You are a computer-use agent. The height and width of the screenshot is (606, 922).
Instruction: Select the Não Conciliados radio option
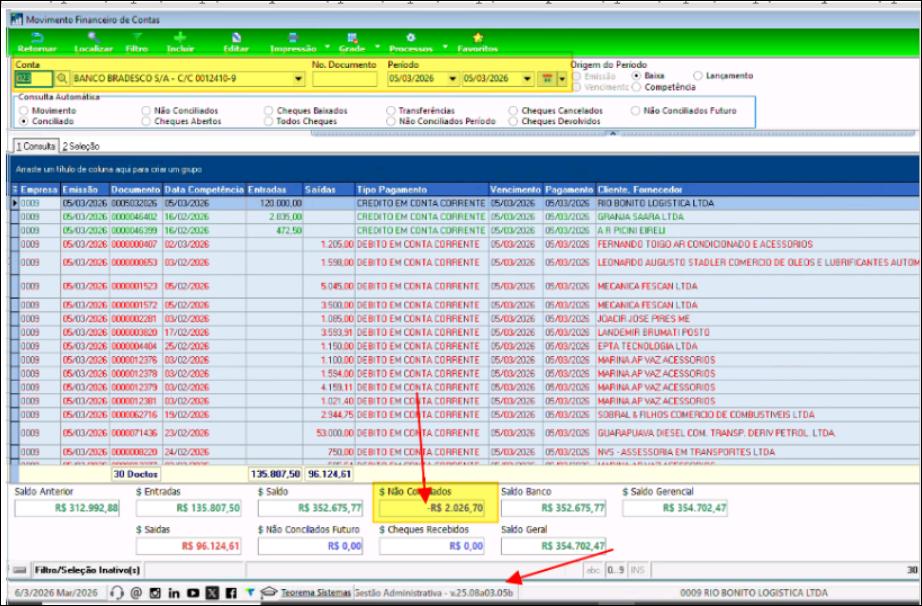[x=146, y=111]
